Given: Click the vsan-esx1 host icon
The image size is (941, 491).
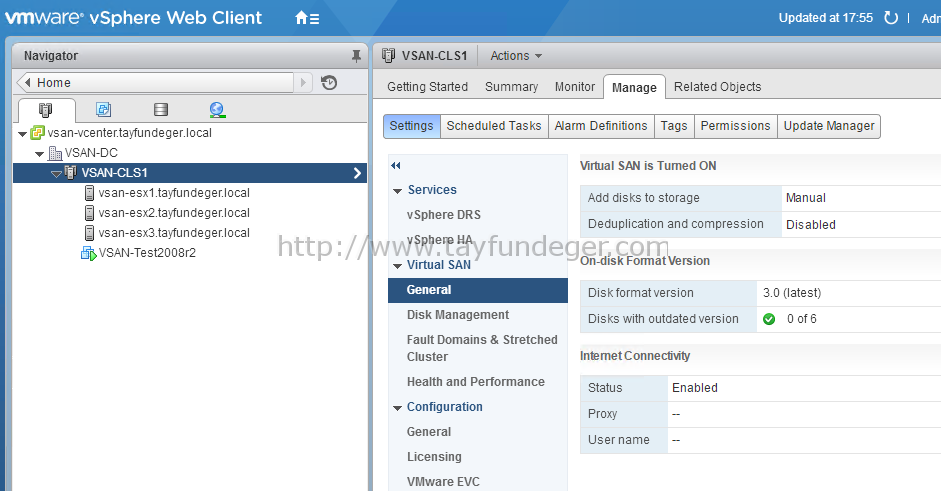Looking at the screenshot, I should (89, 193).
